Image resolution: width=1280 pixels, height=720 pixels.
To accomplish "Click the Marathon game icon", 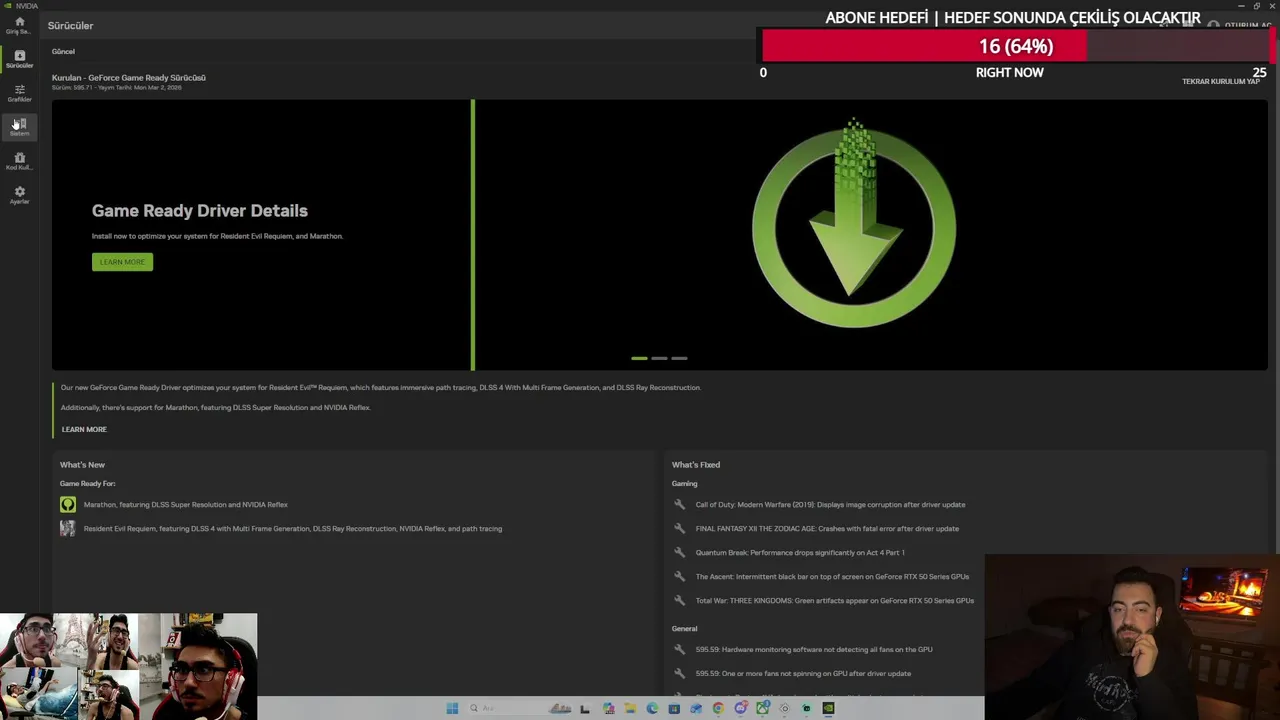I will pos(67,505).
